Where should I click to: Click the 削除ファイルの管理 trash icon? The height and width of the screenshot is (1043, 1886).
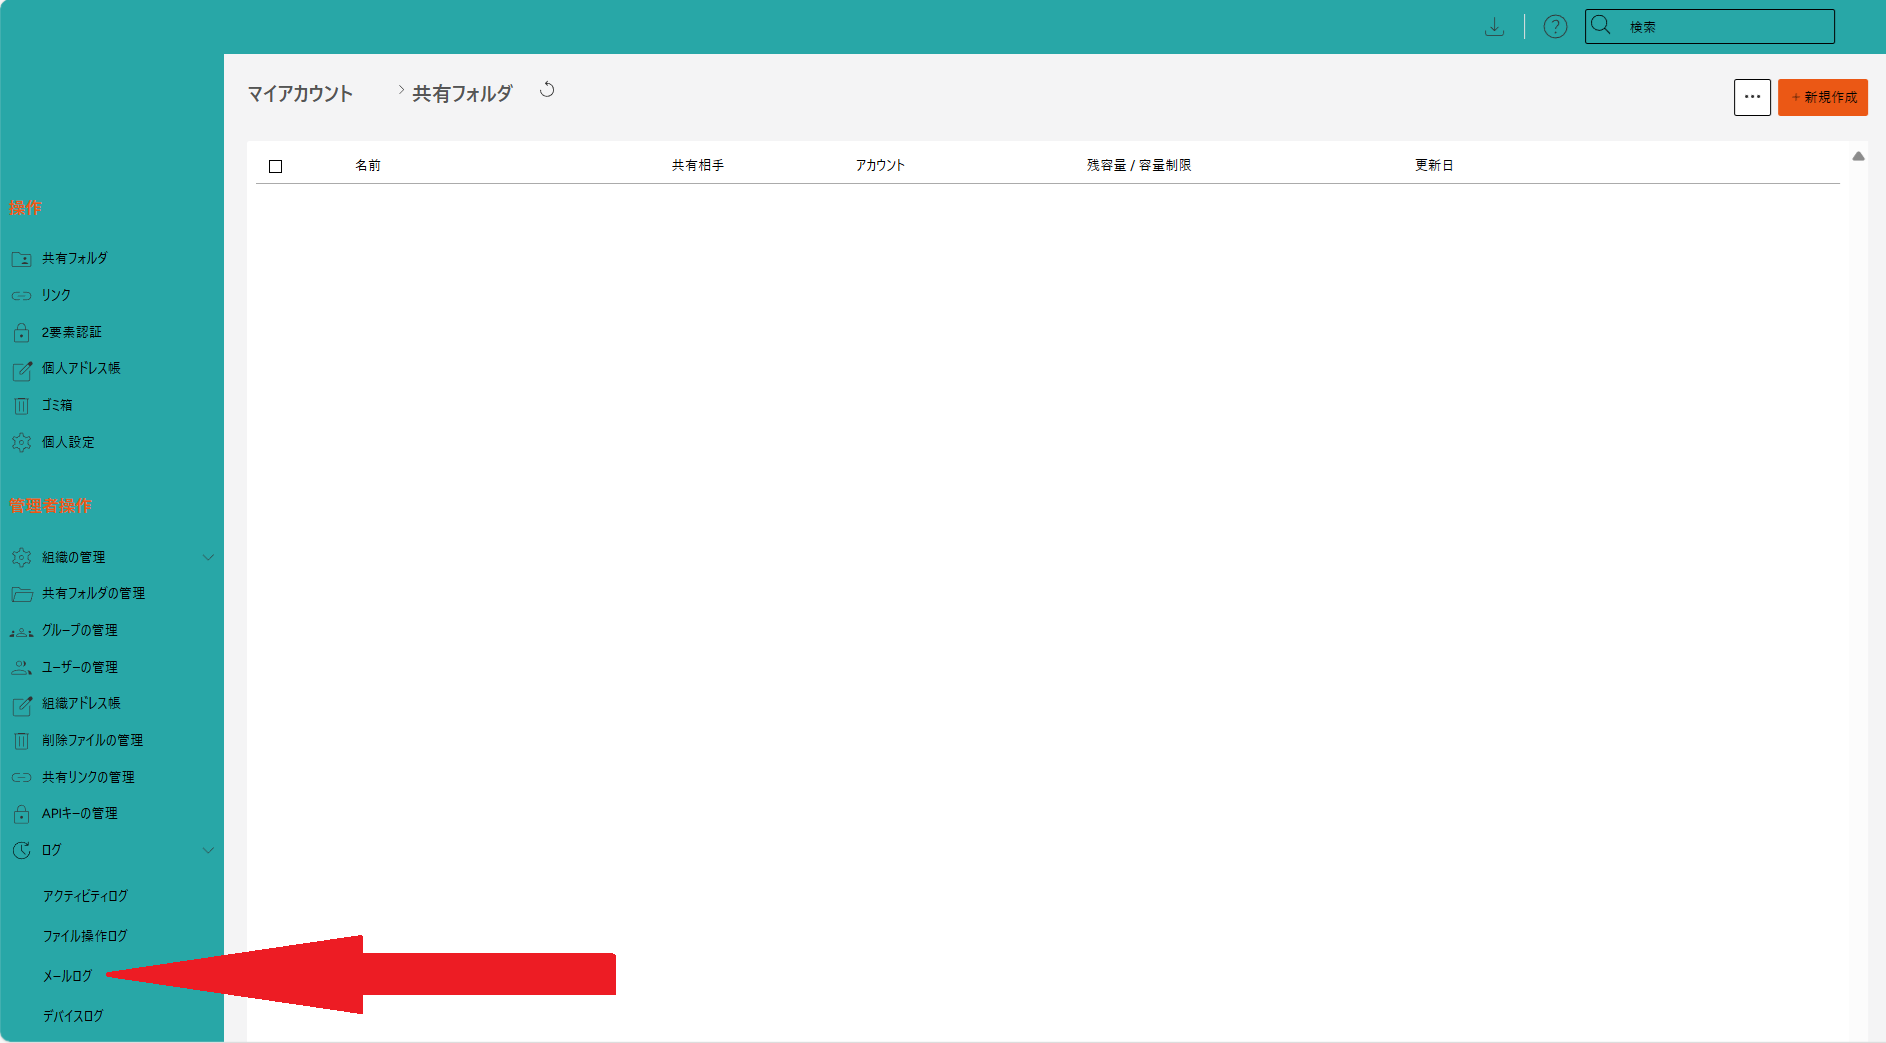[x=21, y=741]
